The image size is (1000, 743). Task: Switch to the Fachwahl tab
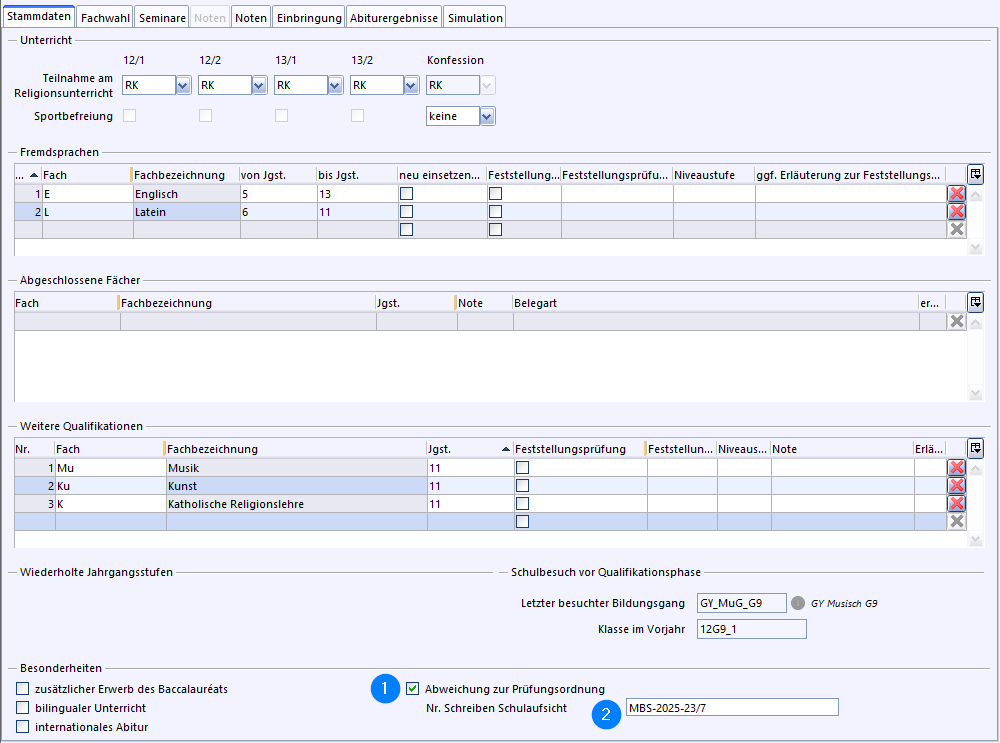click(x=104, y=18)
